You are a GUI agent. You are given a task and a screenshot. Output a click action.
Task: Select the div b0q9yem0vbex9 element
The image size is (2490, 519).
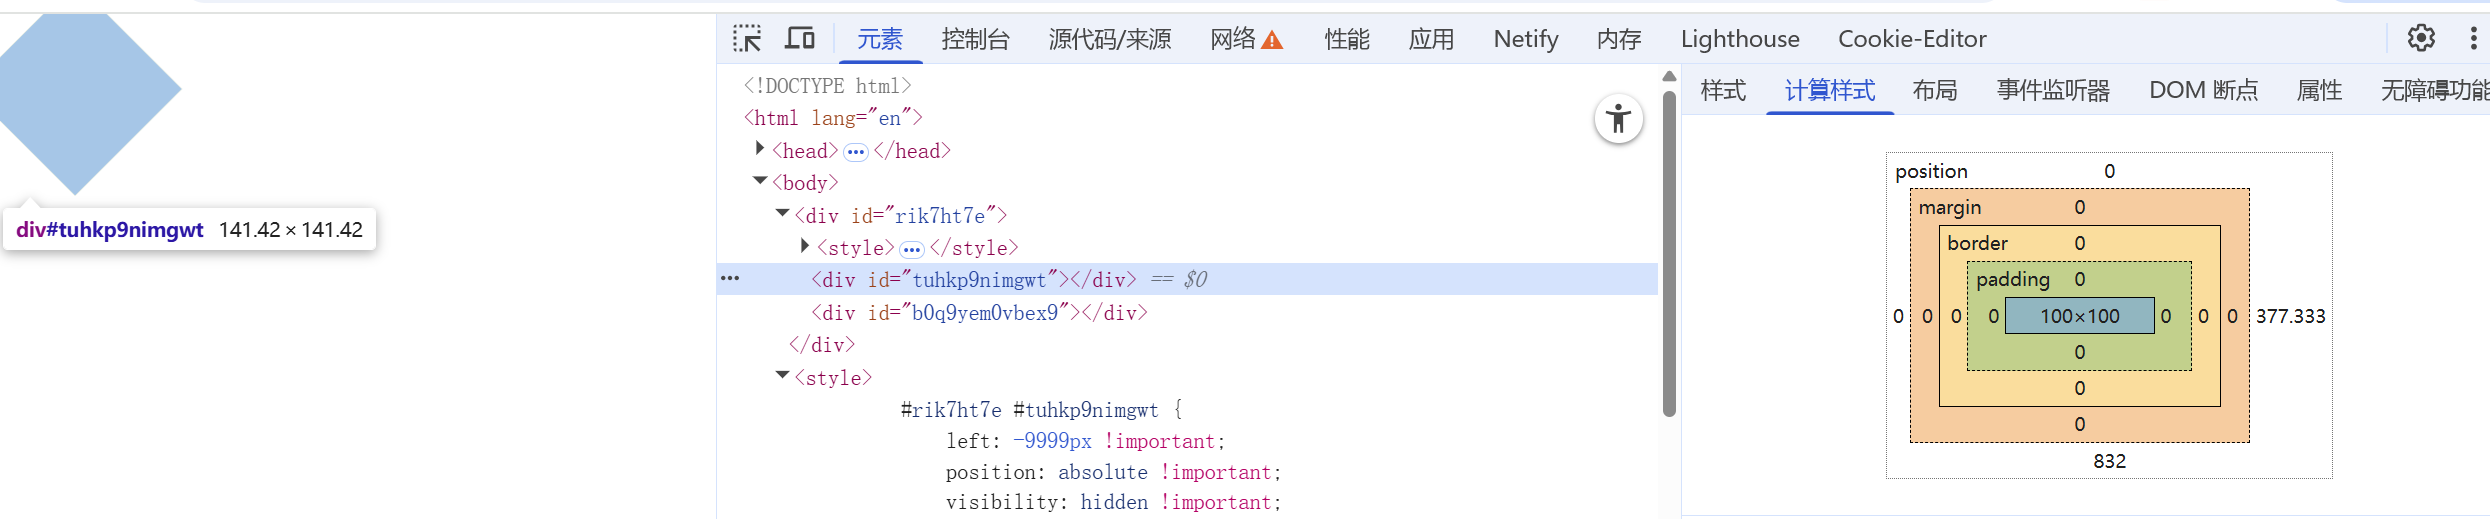pyautogui.click(x=978, y=313)
